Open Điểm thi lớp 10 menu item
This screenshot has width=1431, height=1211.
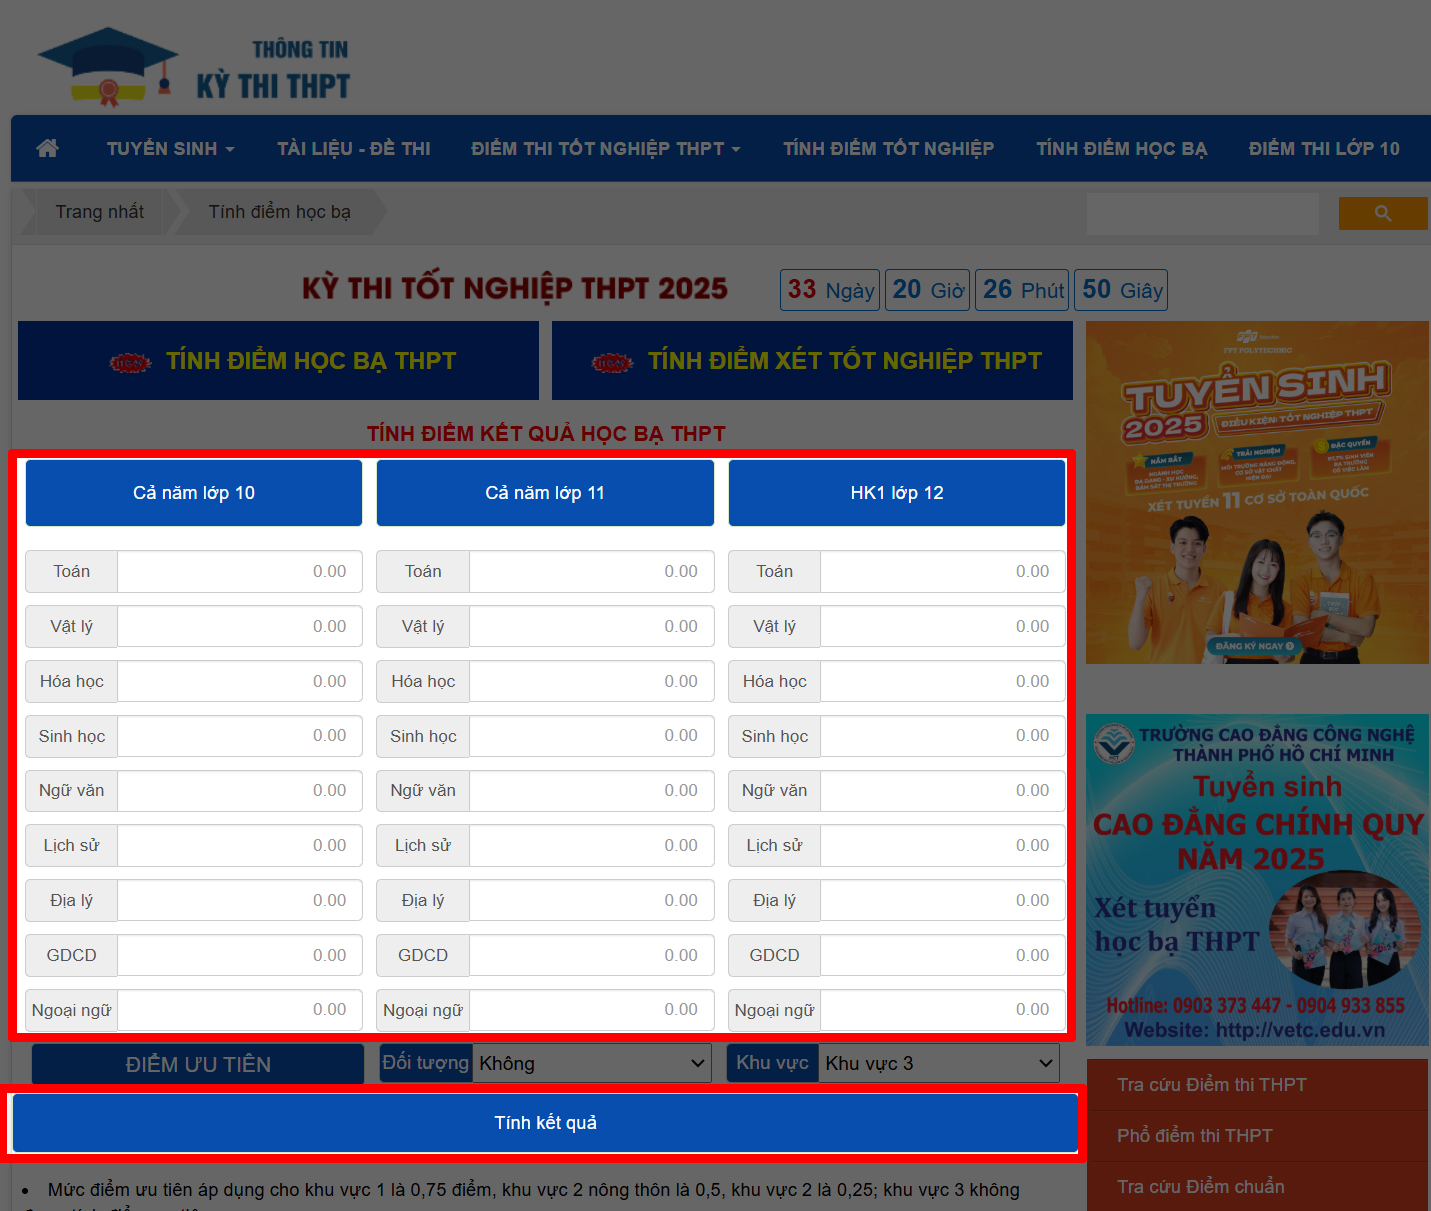tap(1323, 148)
